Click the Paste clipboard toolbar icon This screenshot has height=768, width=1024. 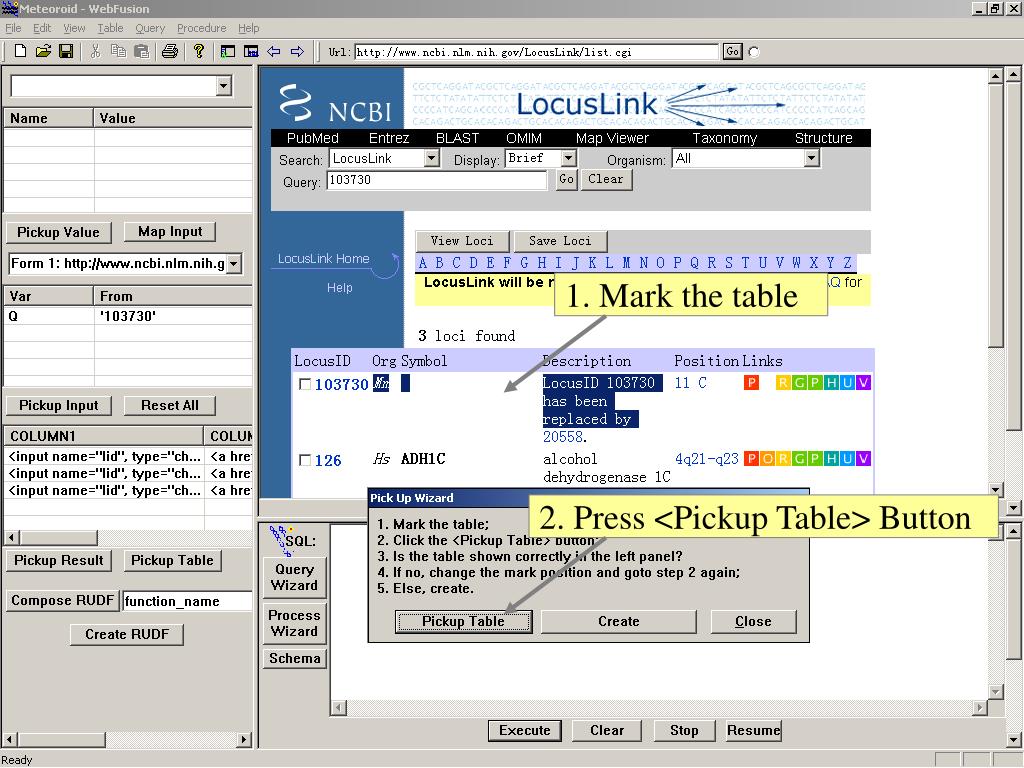click(141, 51)
